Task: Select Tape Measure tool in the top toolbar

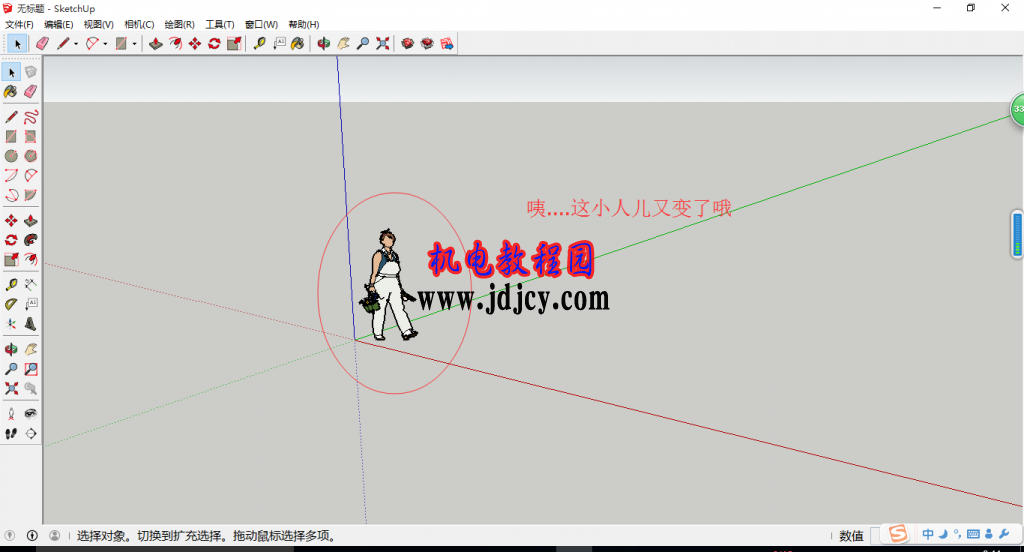Action: point(259,44)
